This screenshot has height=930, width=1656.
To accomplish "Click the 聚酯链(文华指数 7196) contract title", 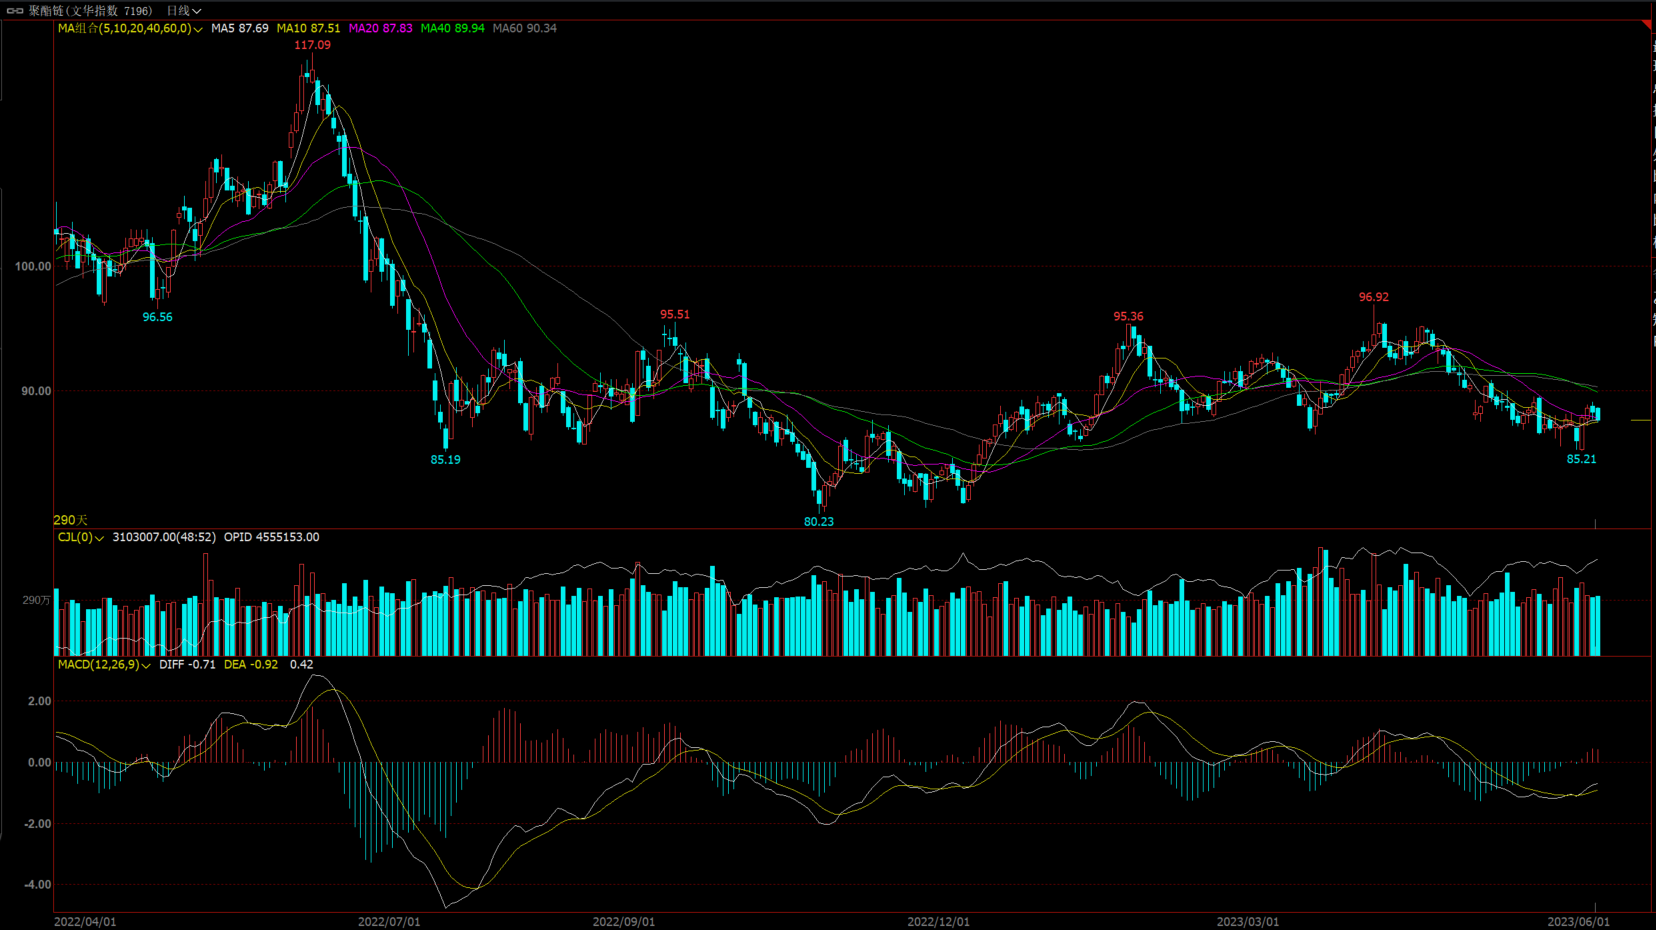I will (90, 11).
